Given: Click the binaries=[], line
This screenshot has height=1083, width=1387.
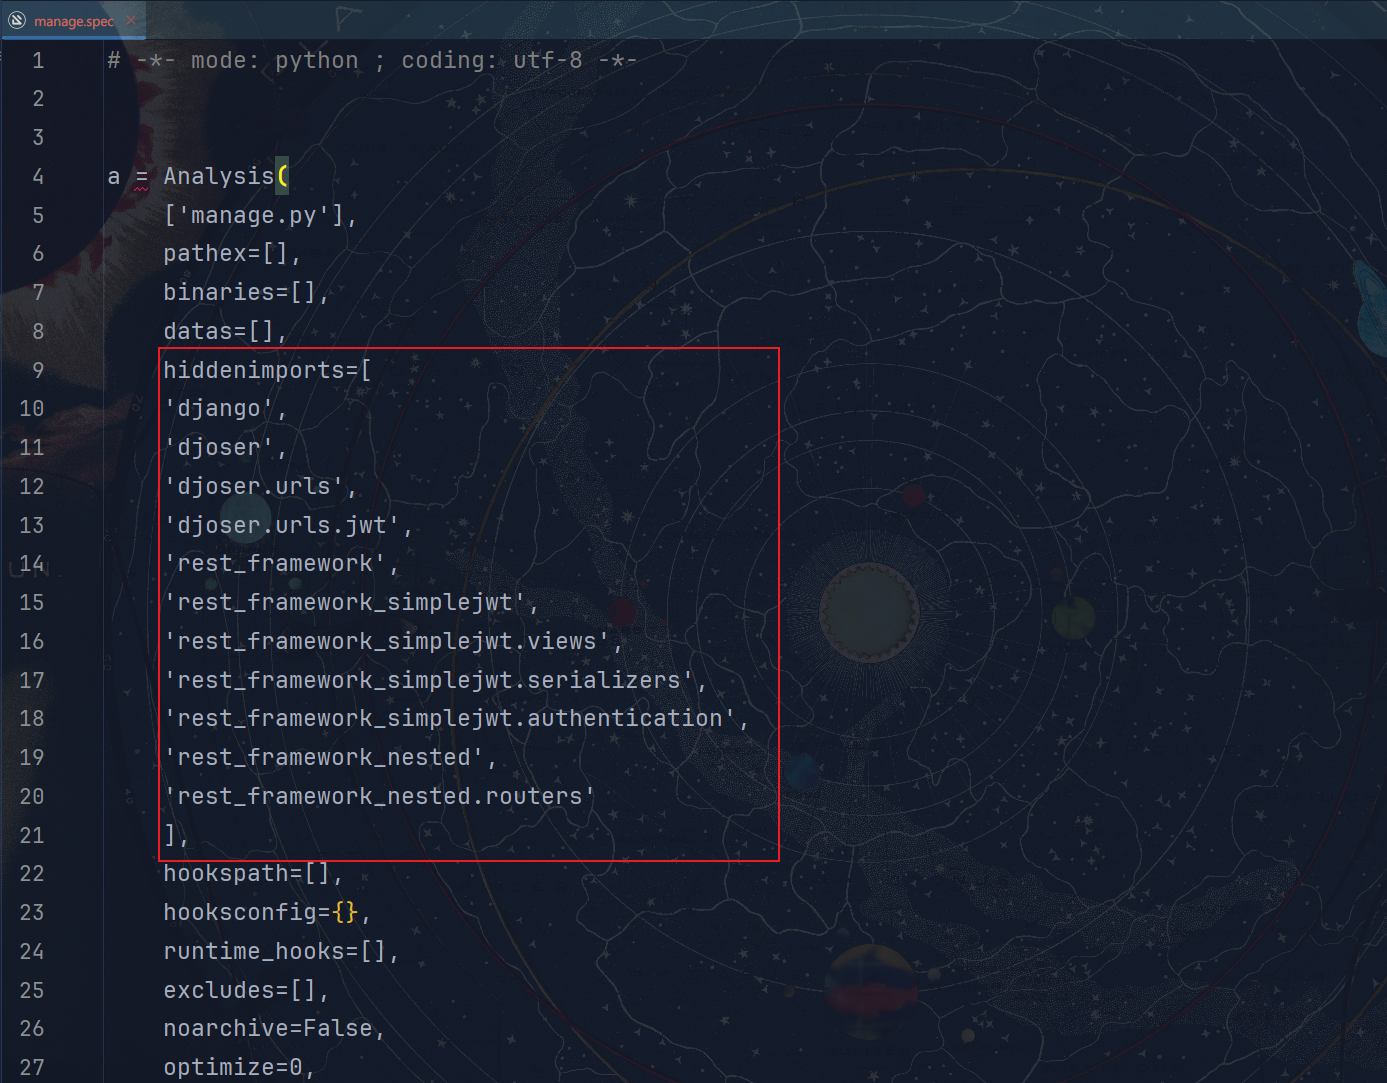Looking at the screenshot, I should pyautogui.click(x=246, y=293).
